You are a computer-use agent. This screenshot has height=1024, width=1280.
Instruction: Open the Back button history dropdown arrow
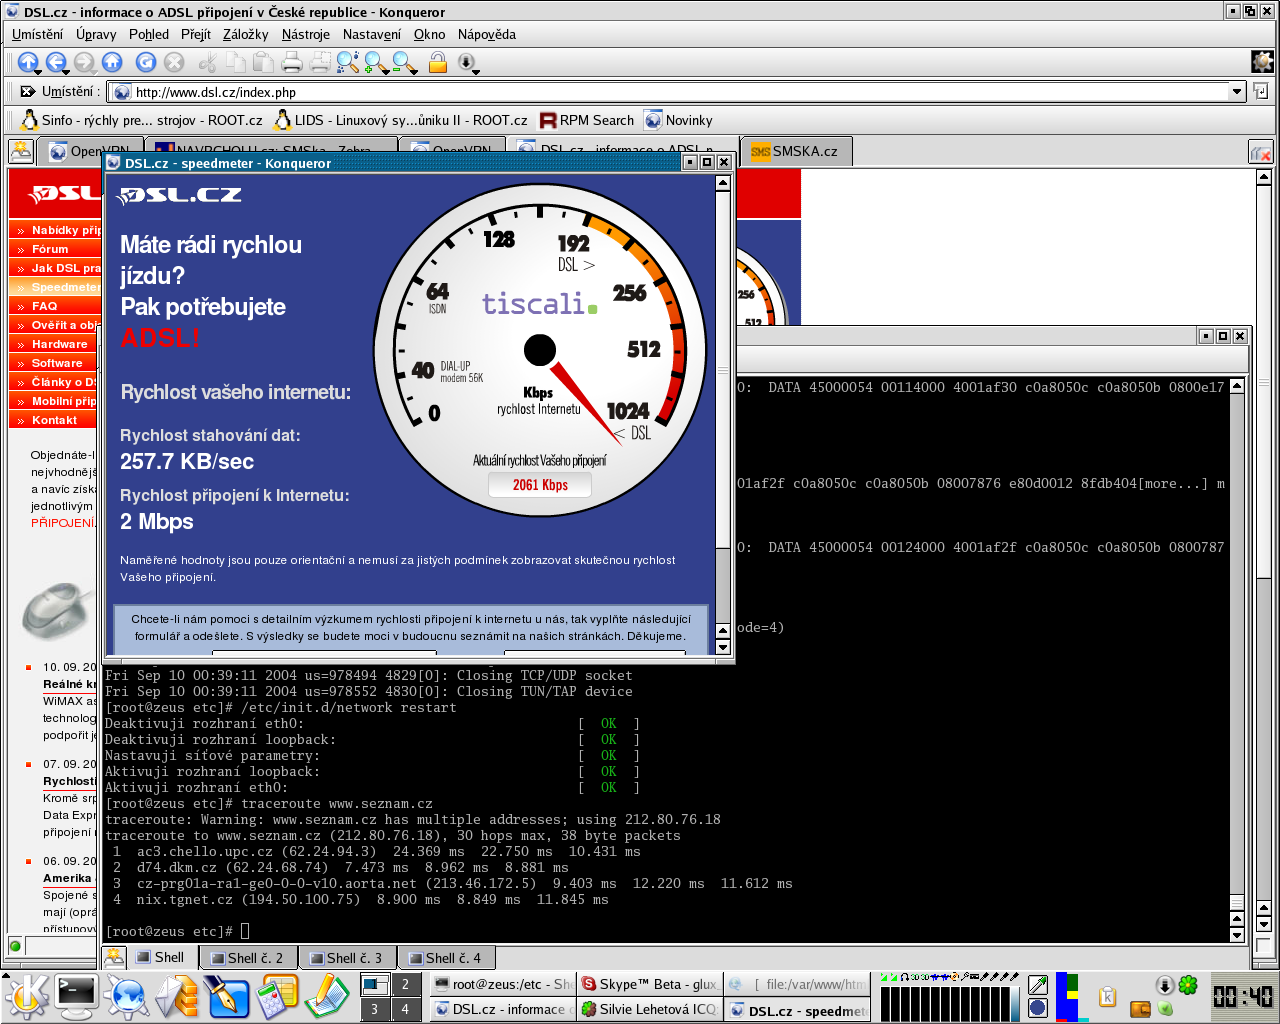pos(65,71)
